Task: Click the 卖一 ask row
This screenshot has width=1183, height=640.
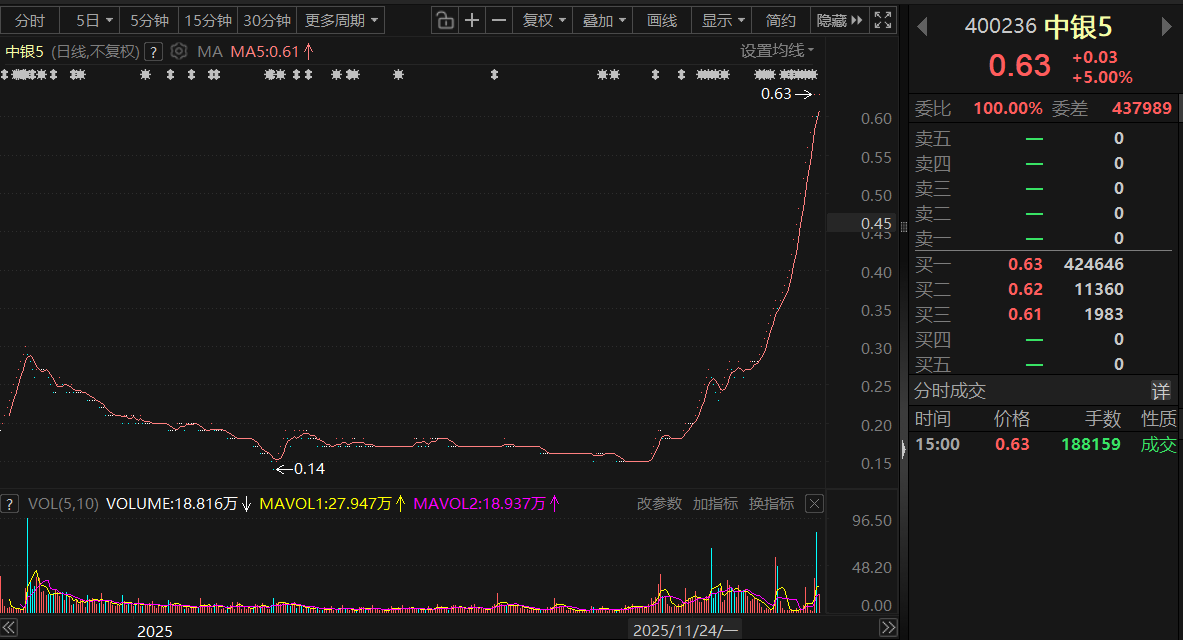Action: (x=1043, y=238)
